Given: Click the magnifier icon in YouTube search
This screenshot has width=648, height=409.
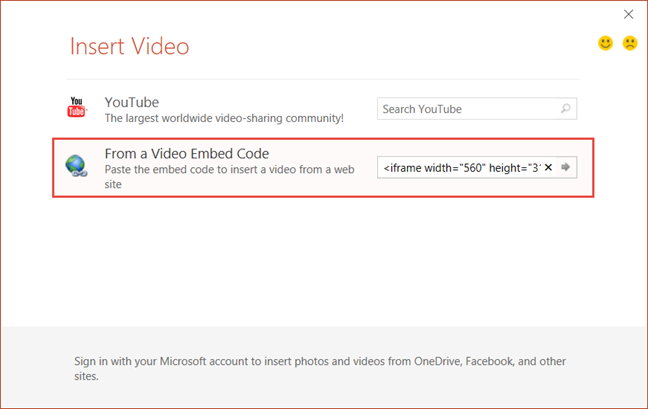Looking at the screenshot, I should coord(566,109).
